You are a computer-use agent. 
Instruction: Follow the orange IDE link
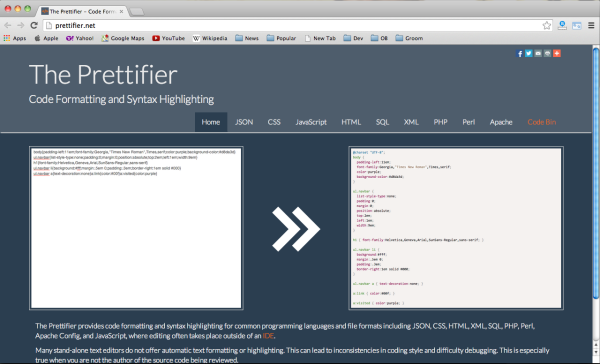click(268, 336)
